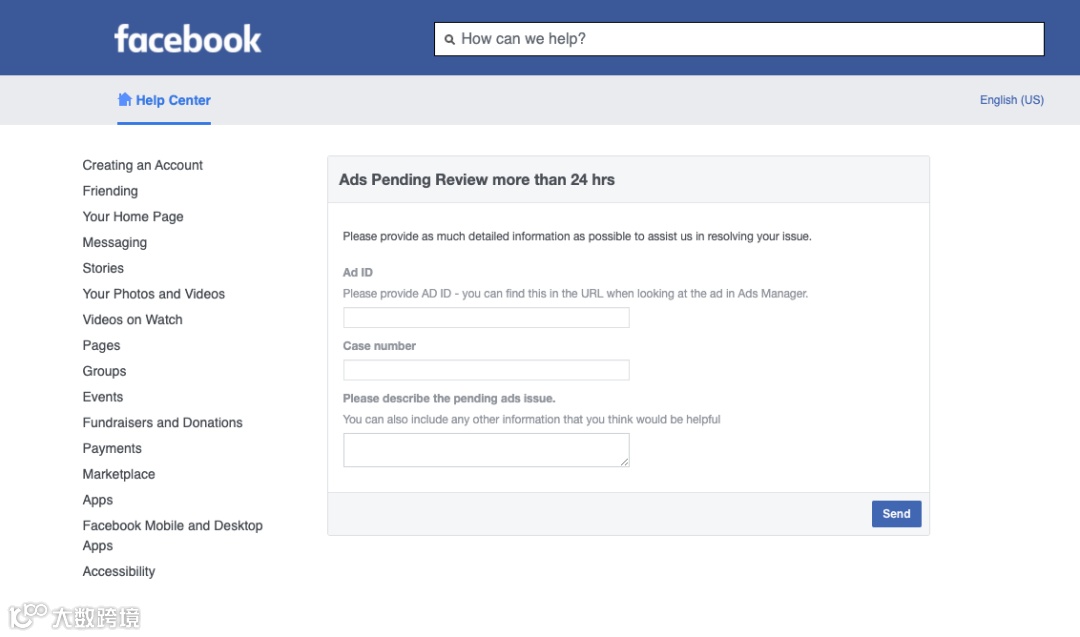This screenshot has height=637, width=1080.
Task: Open Videos on Watch topic
Action: tap(132, 320)
